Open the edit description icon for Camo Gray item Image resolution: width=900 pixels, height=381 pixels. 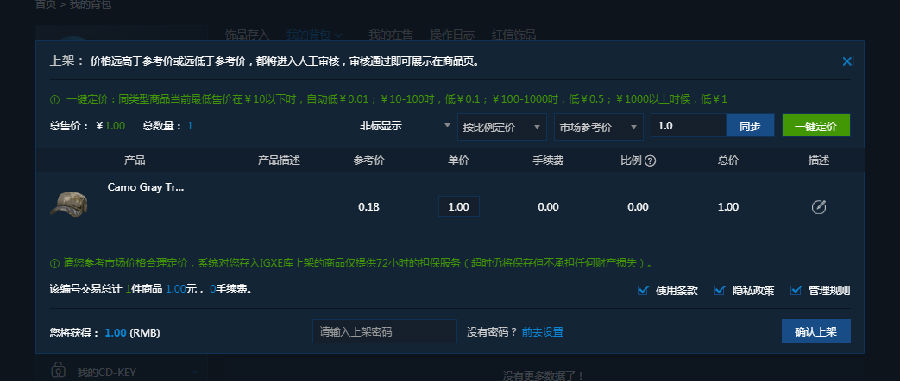(818, 207)
